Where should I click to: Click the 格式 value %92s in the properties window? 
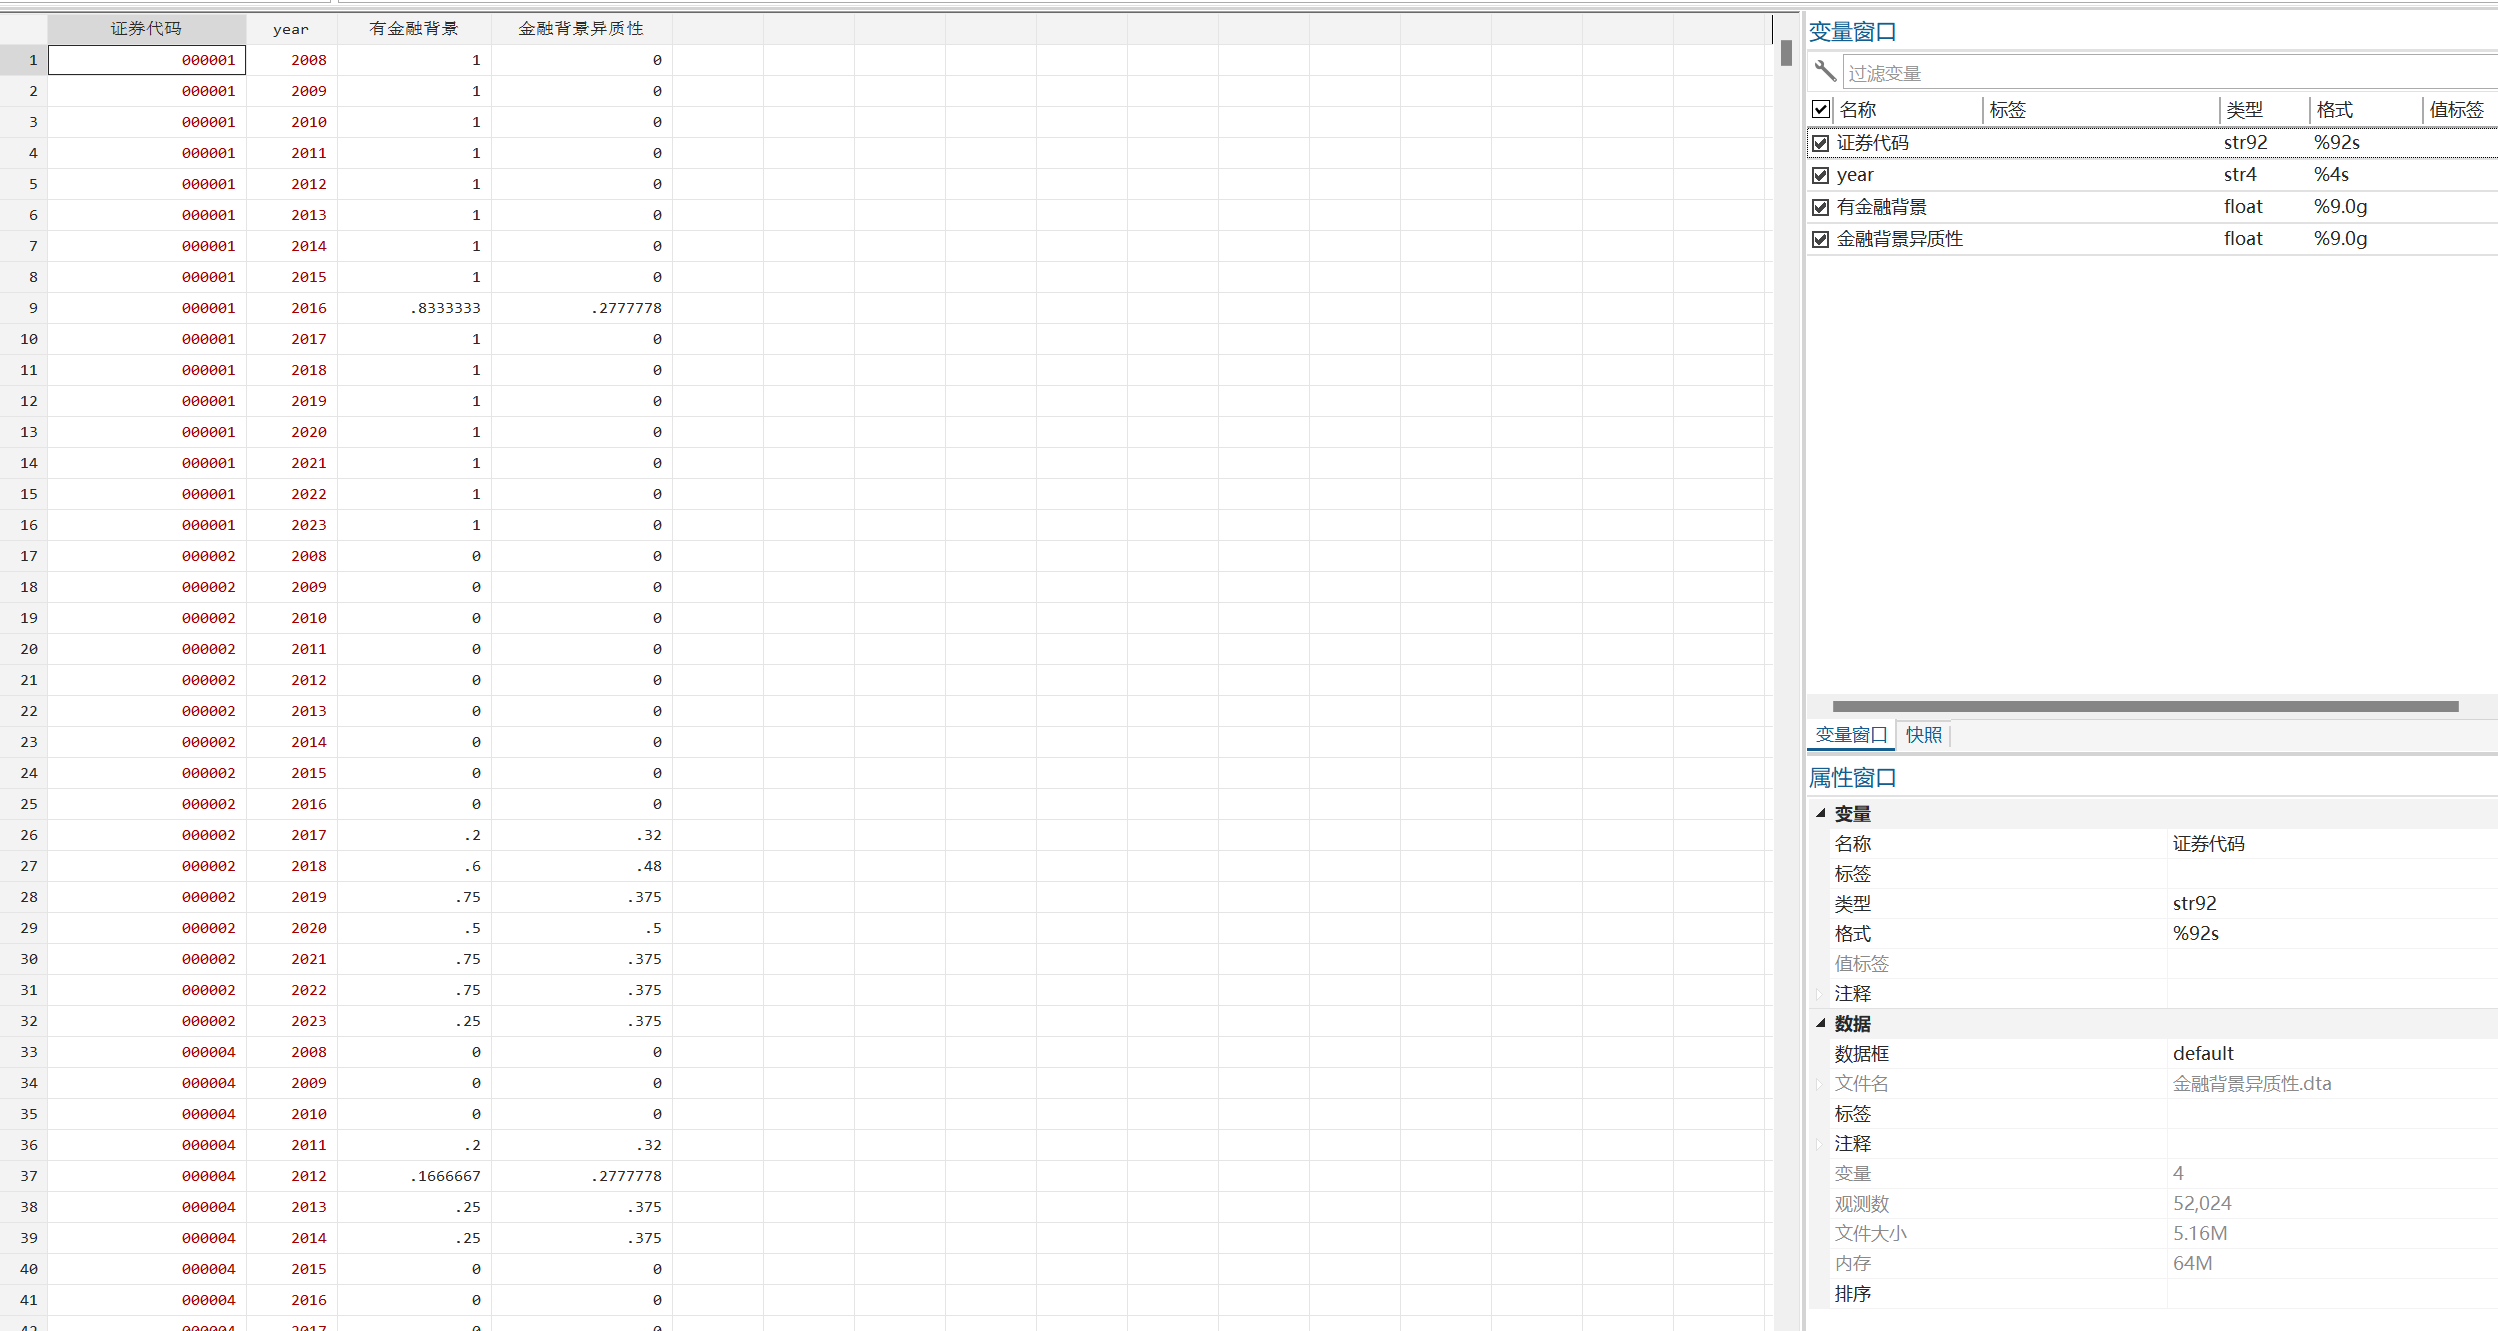(x=2196, y=933)
